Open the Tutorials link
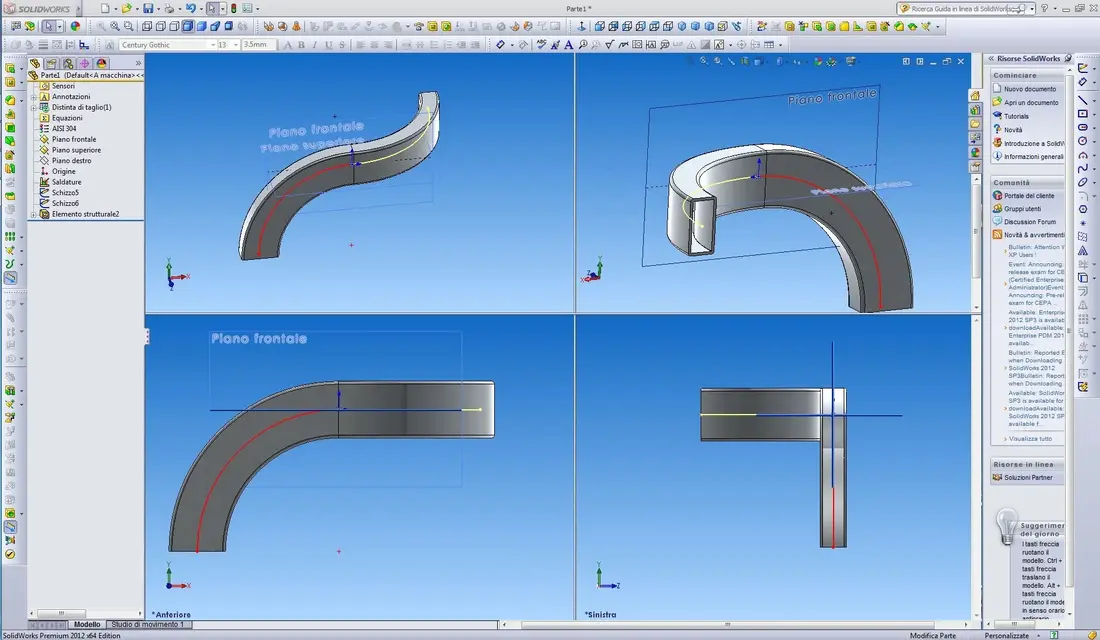This screenshot has width=1100, height=640. pyautogui.click(x=1016, y=116)
